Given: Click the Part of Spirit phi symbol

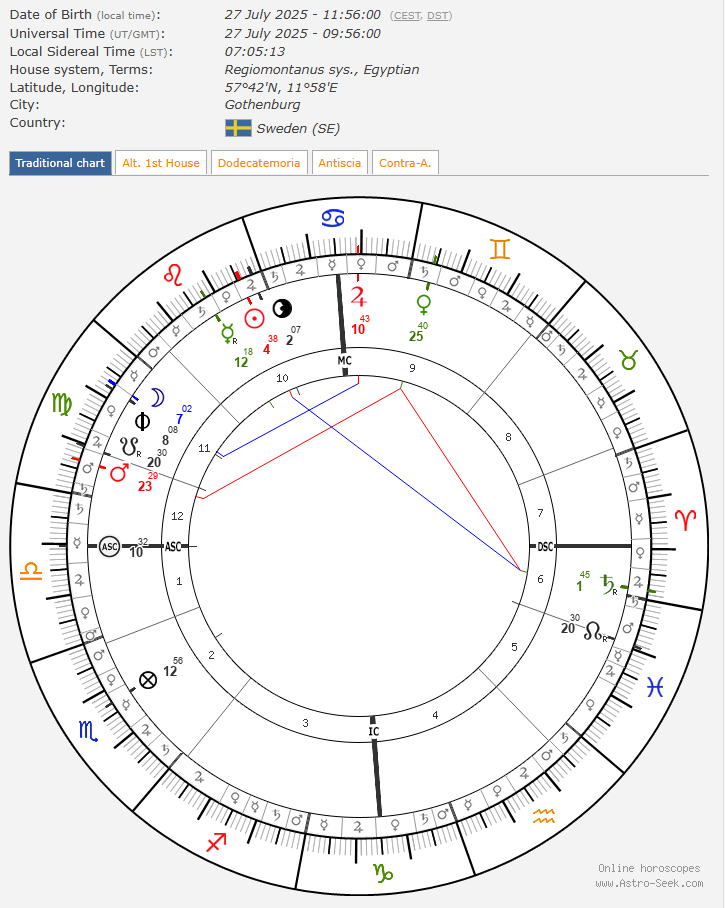Looking at the screenshot, I should click(x=142, y=421).
